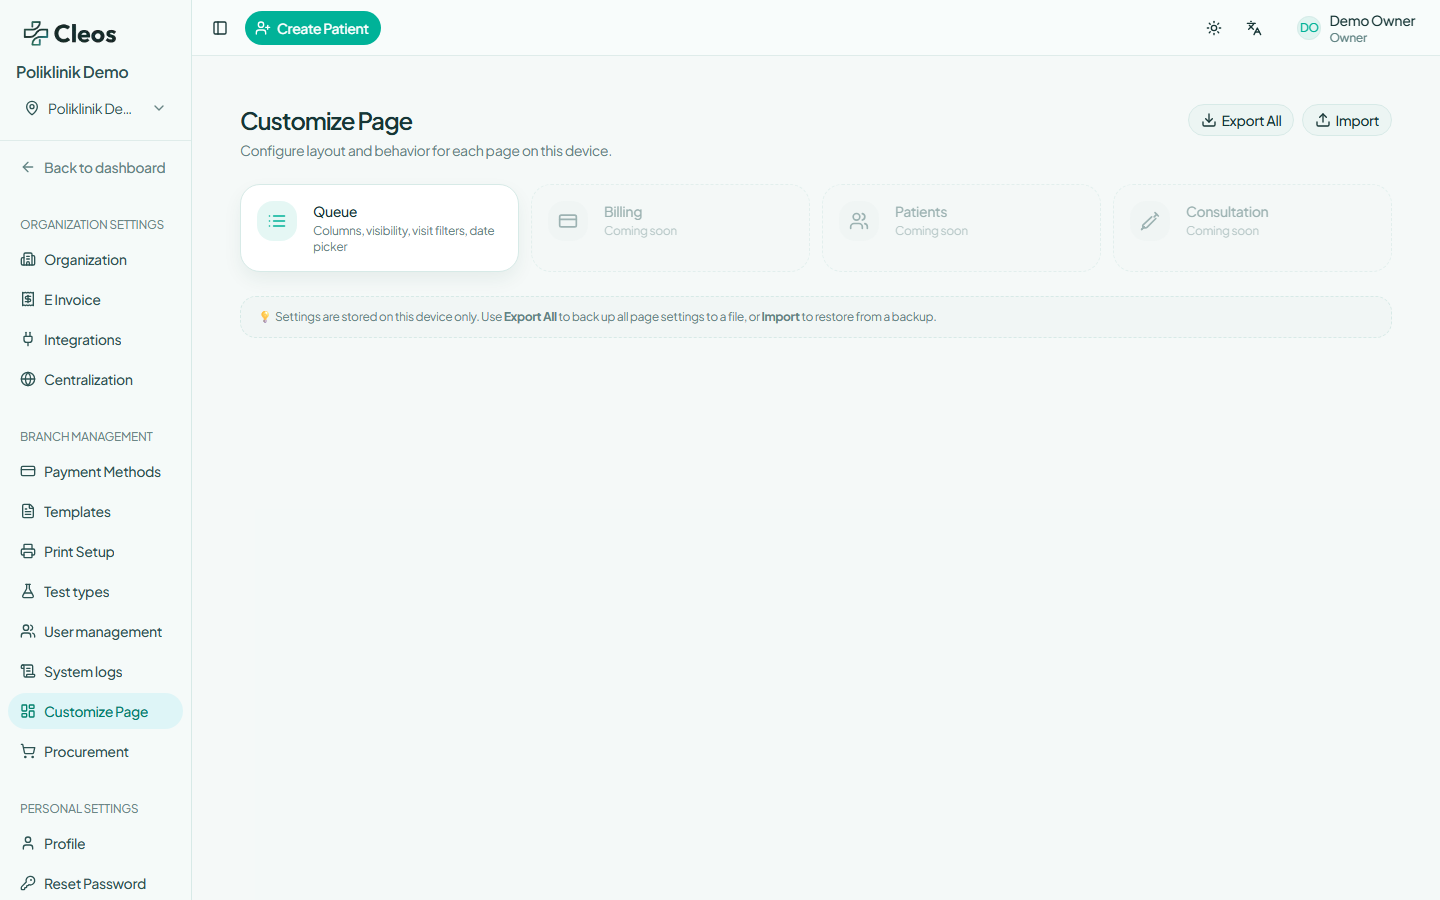Open the Integrations menu item
Viewport: 1440px width, 900px height.
[x=95, y=340]
